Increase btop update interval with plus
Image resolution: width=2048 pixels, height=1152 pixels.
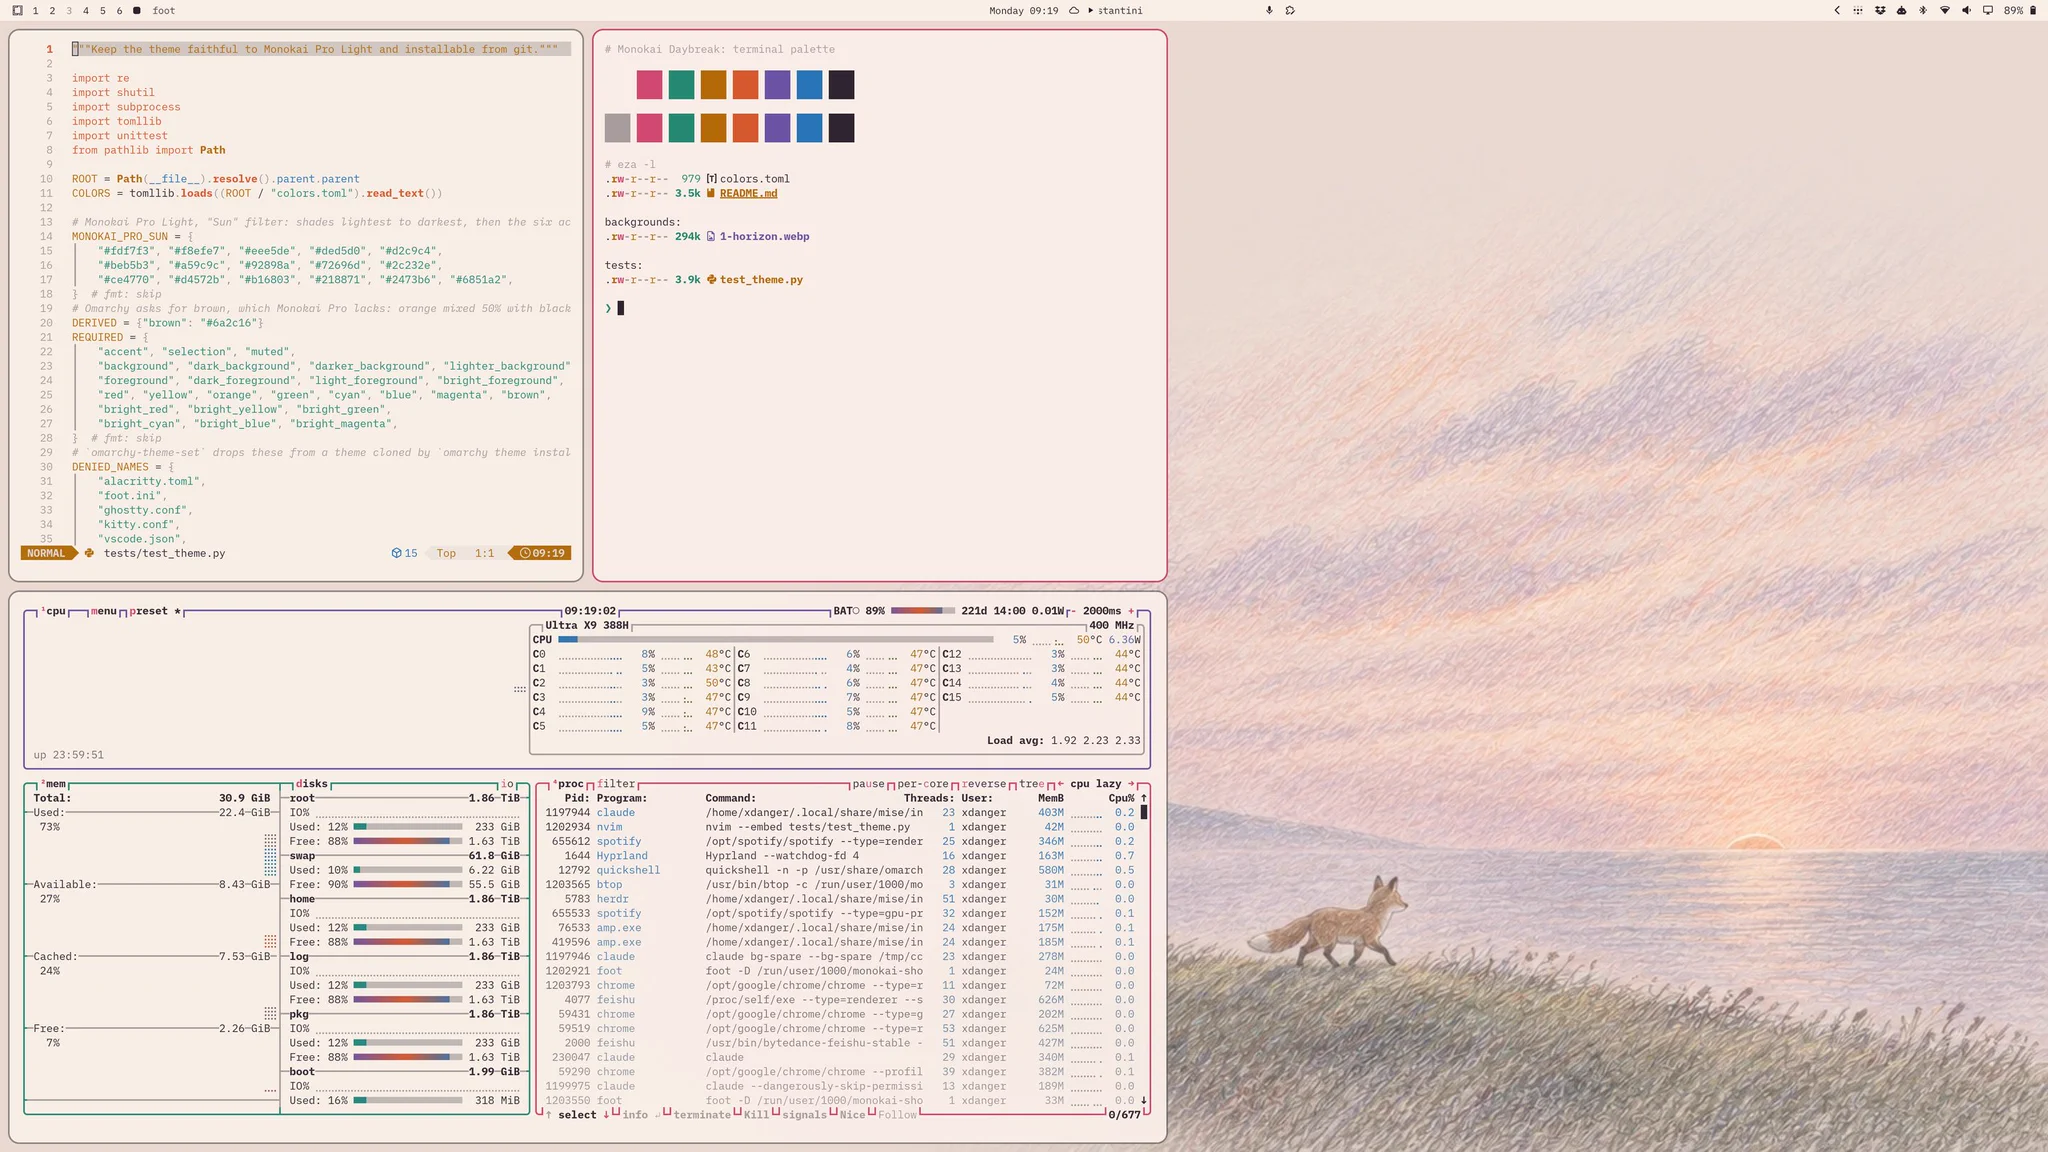point(1131,611)
